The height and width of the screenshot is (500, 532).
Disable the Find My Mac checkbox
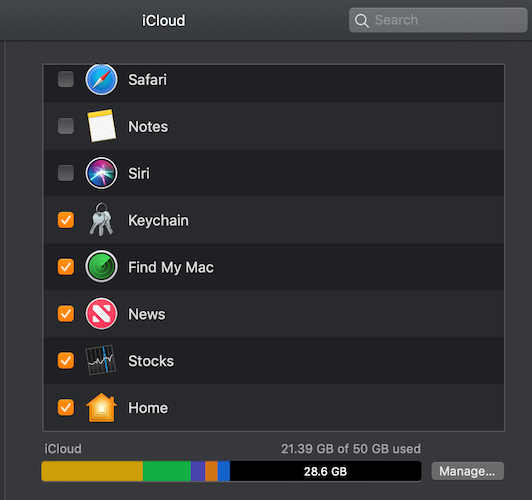[x=66, y=267]
